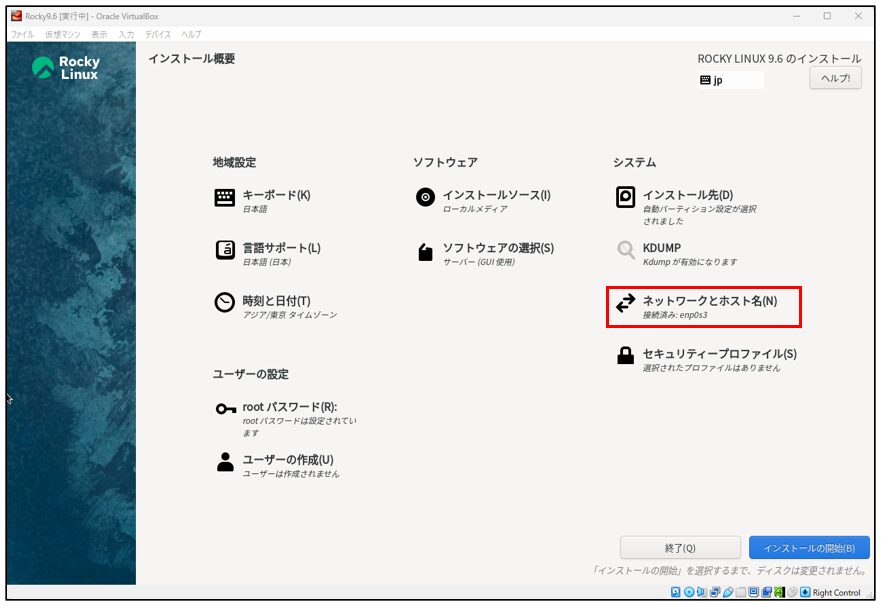881x604 pixels.
Task: Click the 終了(Q) quit button
Action: (x=680, y=548)
